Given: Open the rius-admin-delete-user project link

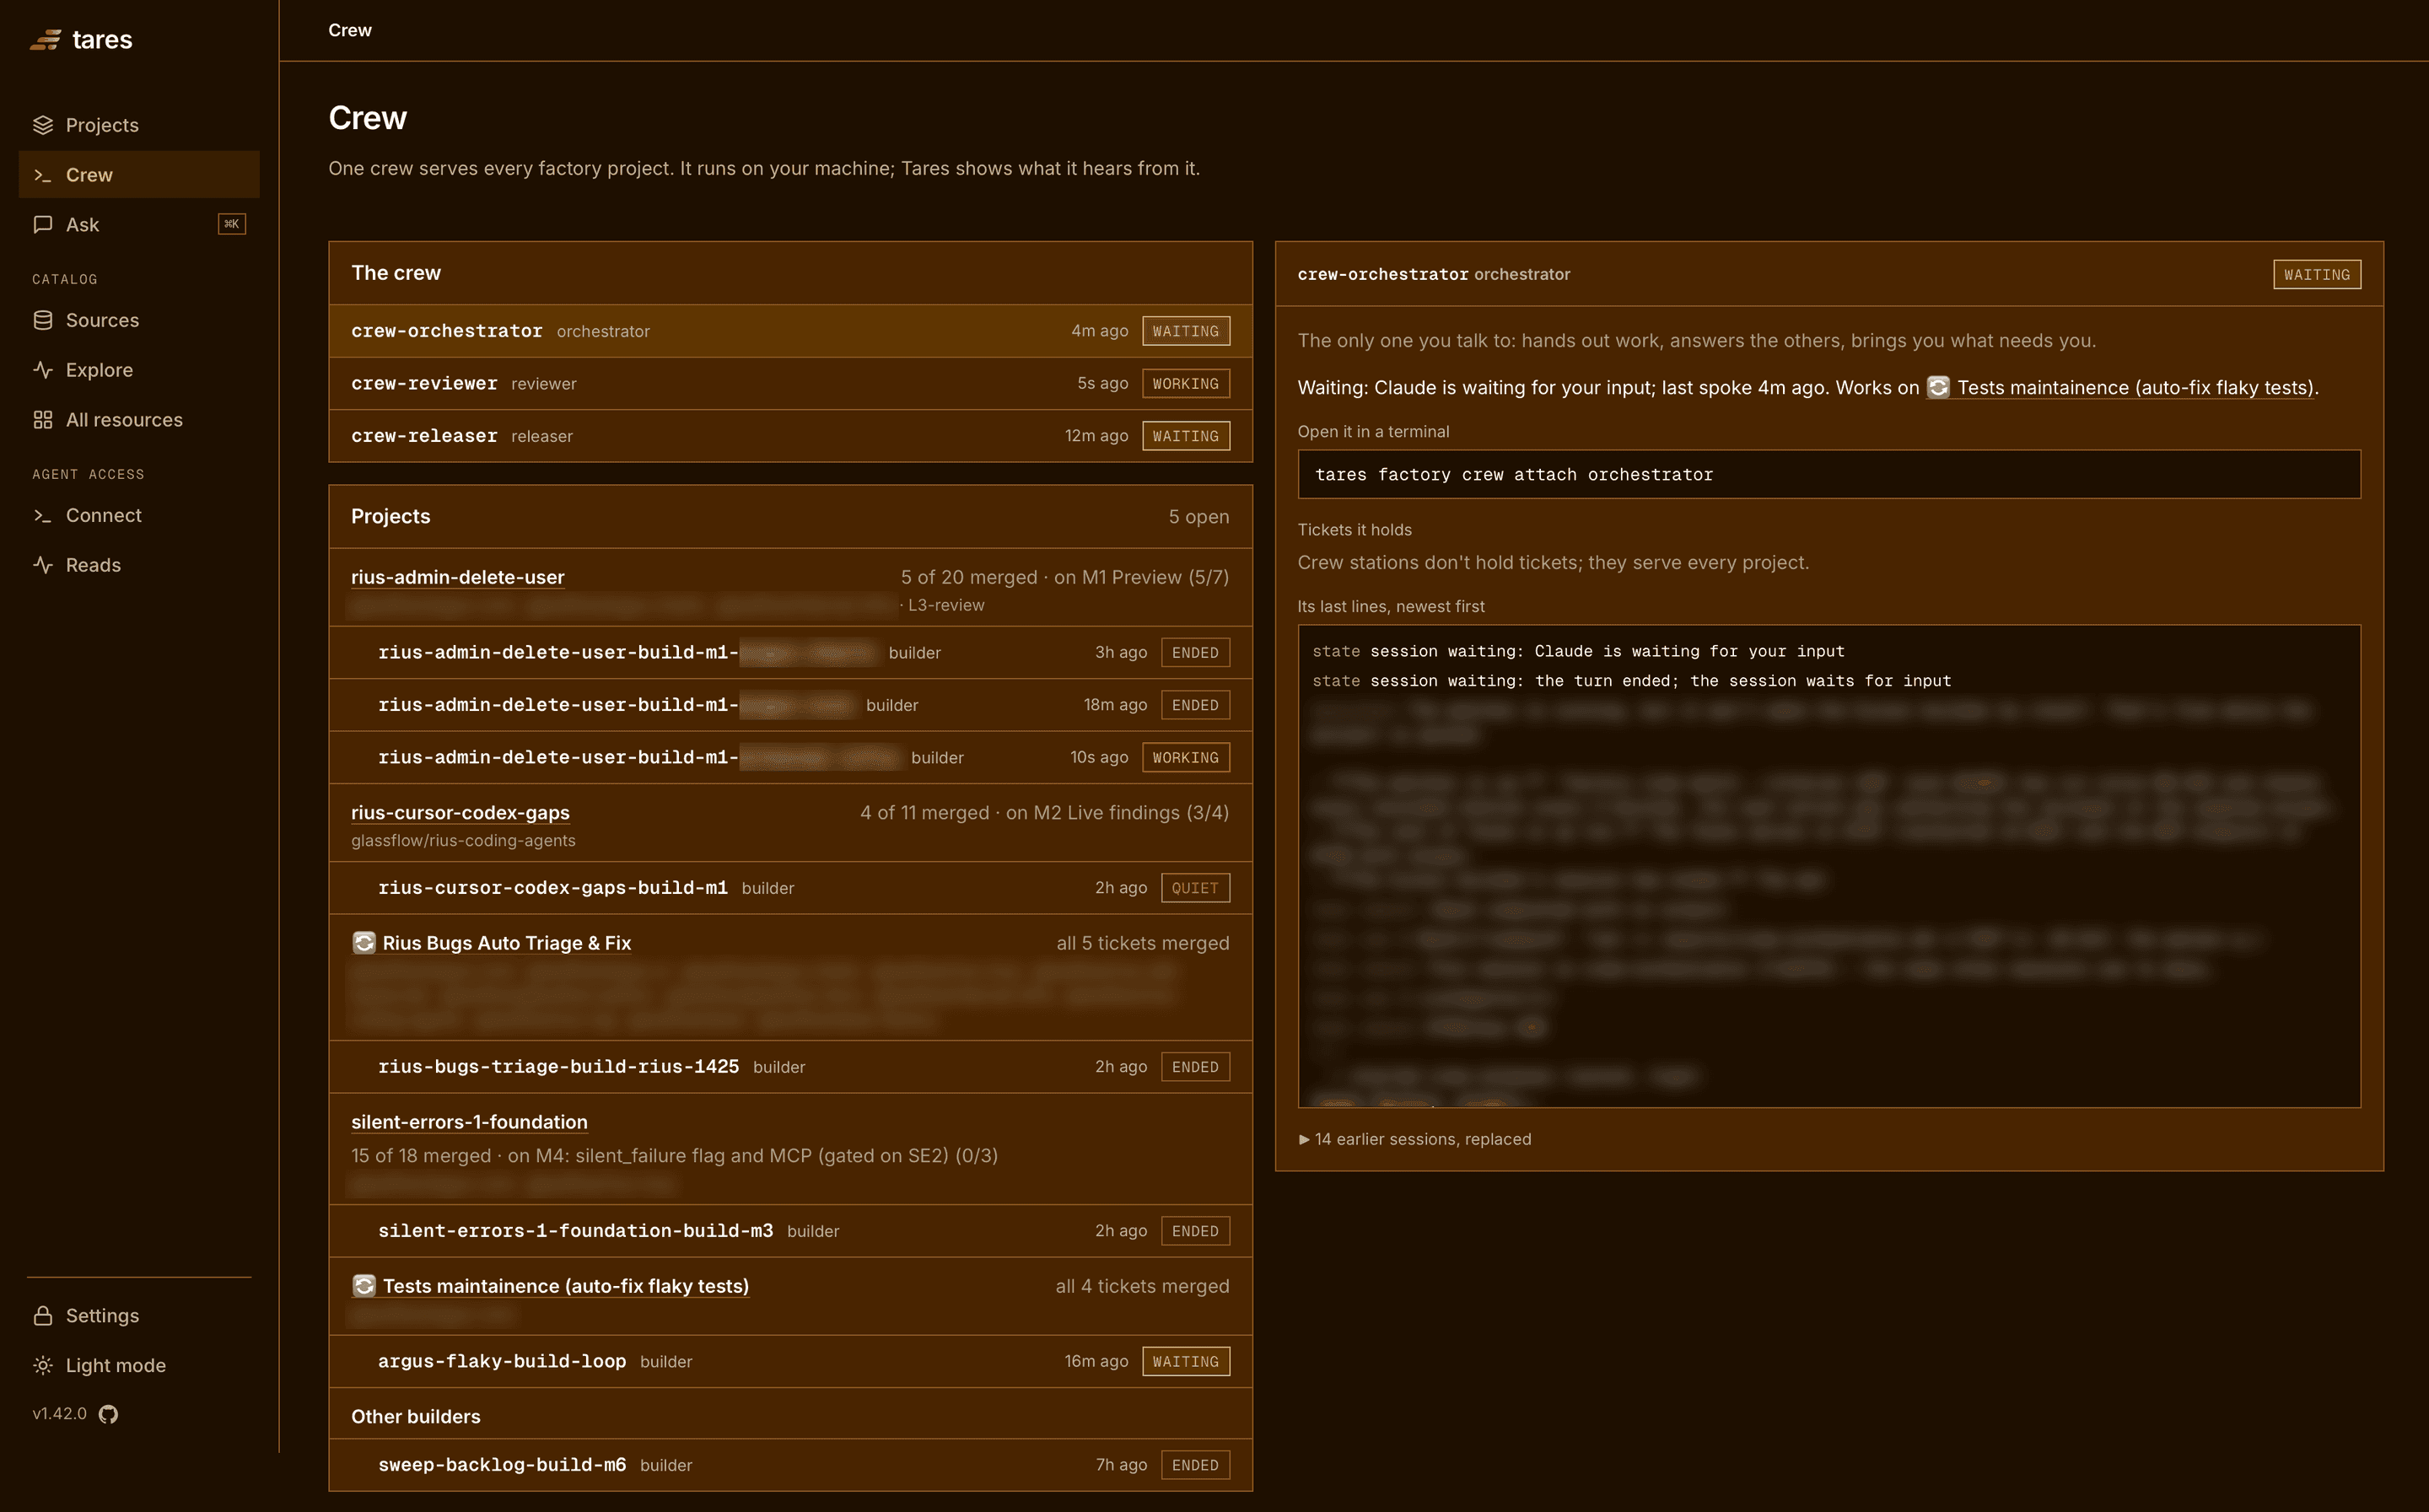Looking at the screenshot, I should tap(457, 577).
